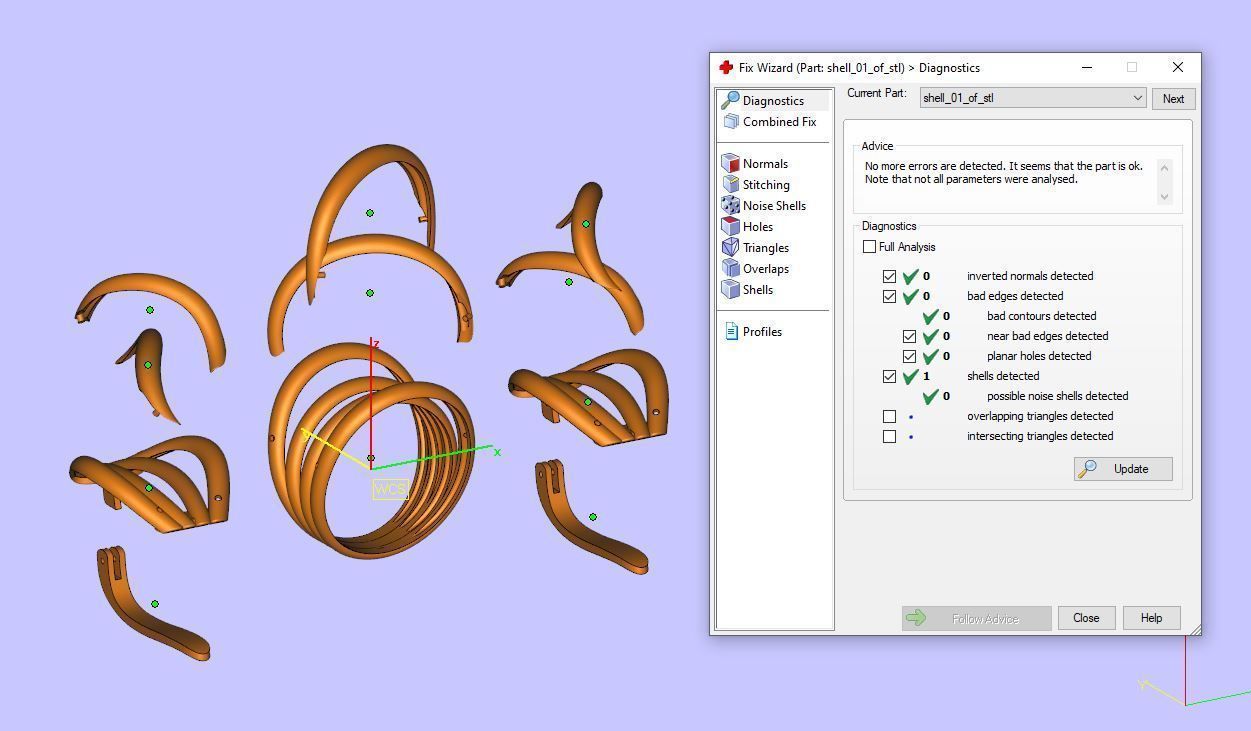Click the green checkmark beside shells detected
This screenshot has width=1251, height=731.
pos(910,376)
